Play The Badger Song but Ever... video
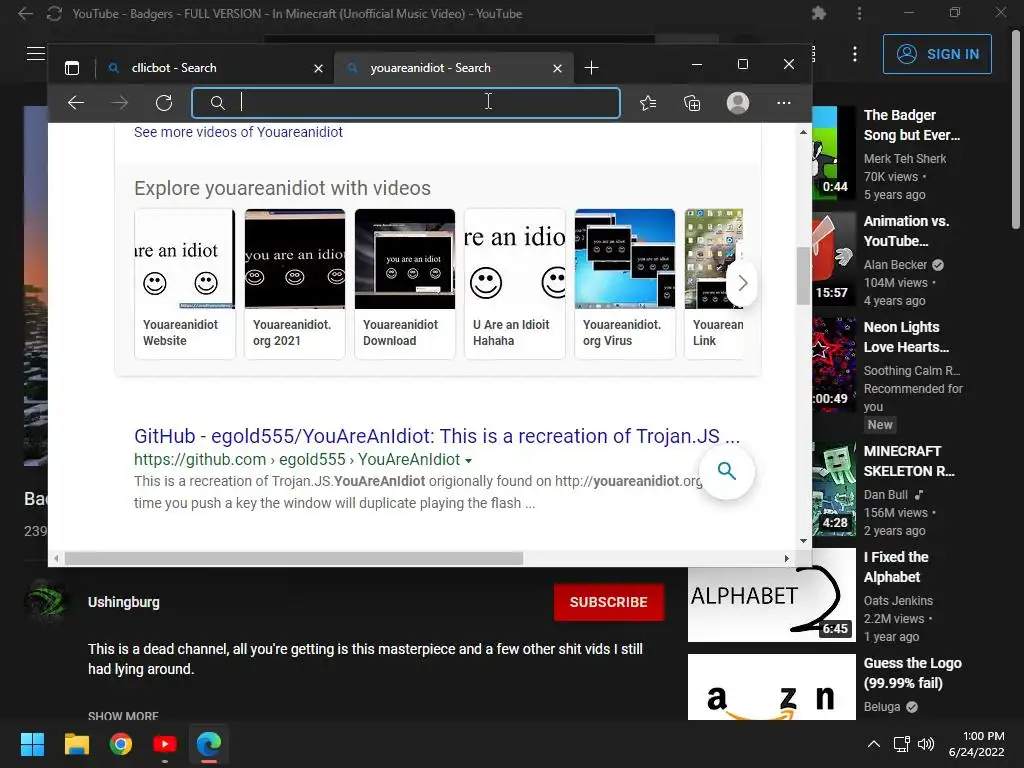 tap(912, 125)
